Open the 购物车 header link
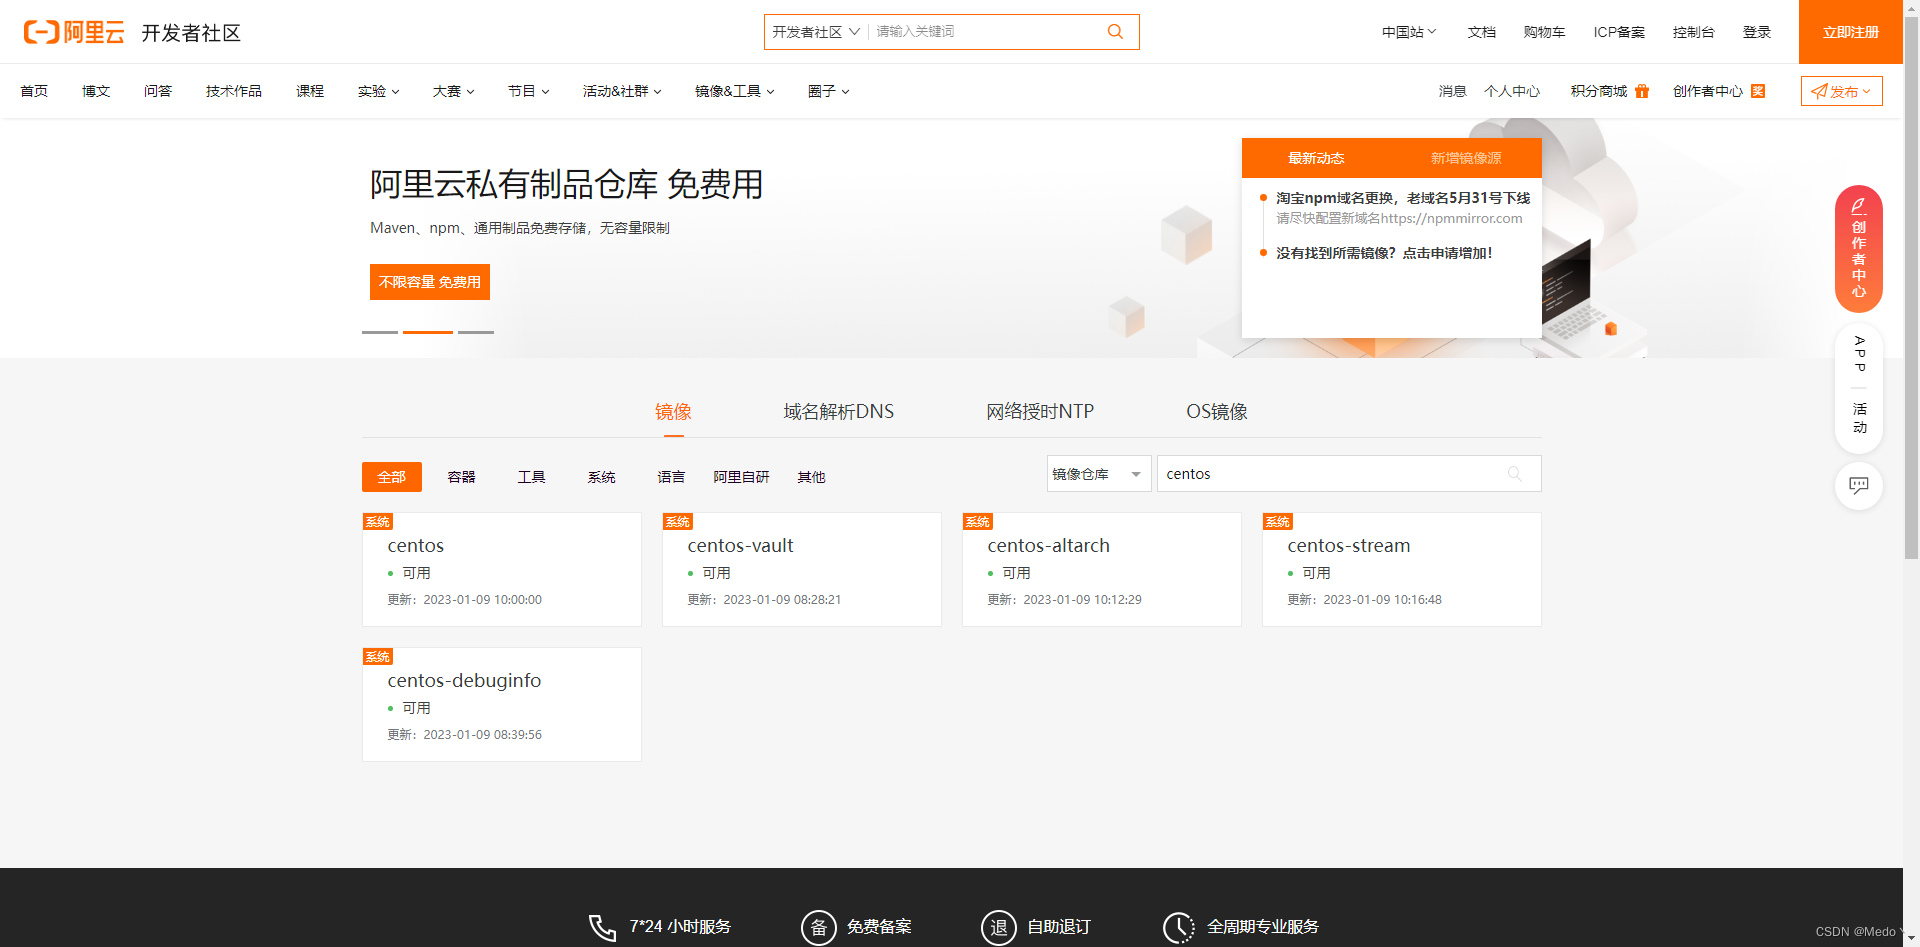This screenshot has width=1920, height=947. tap(1544, 32)
